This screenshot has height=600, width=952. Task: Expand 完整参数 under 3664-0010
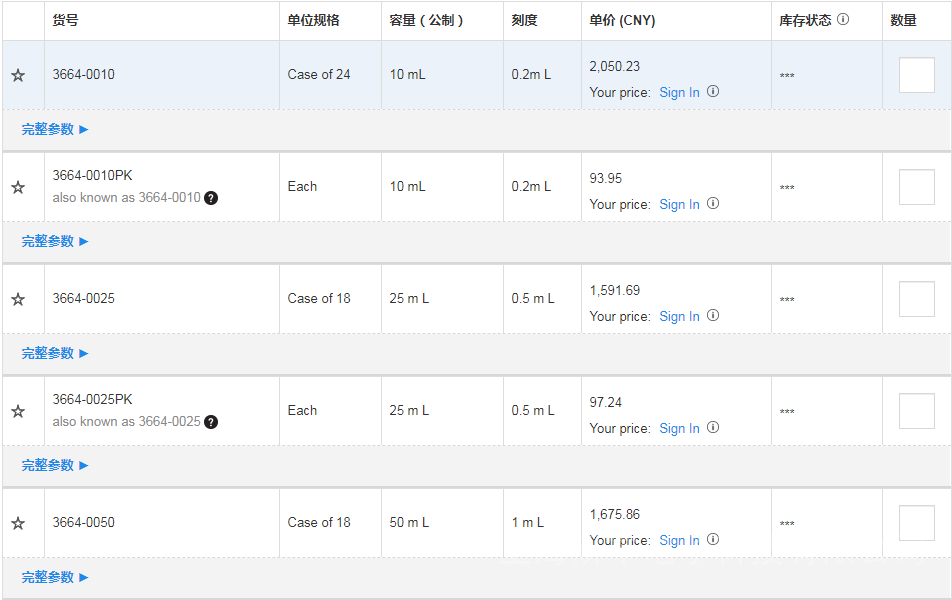[x=55, y=129]
